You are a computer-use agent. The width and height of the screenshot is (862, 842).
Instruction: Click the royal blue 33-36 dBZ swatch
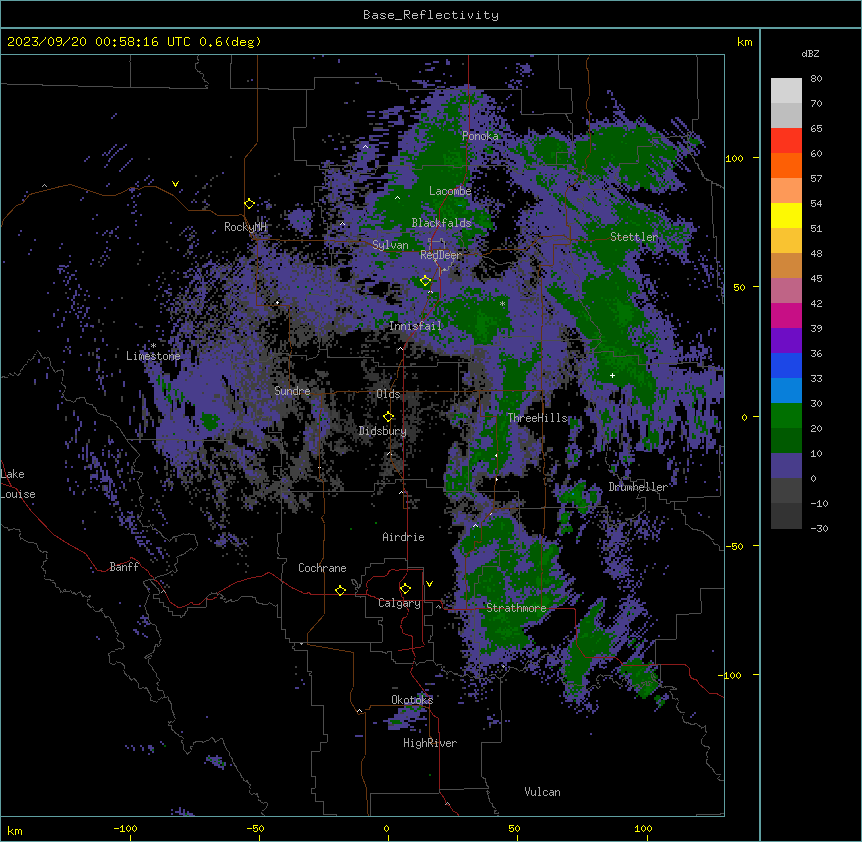click(x=786, y=365)
